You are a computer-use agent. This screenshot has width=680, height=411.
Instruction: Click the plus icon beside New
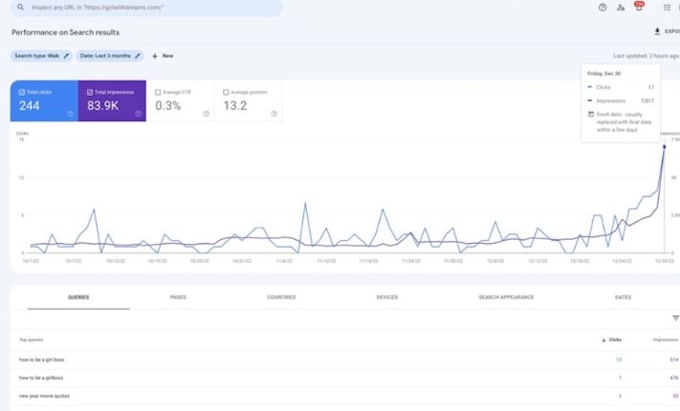[155, 56]
